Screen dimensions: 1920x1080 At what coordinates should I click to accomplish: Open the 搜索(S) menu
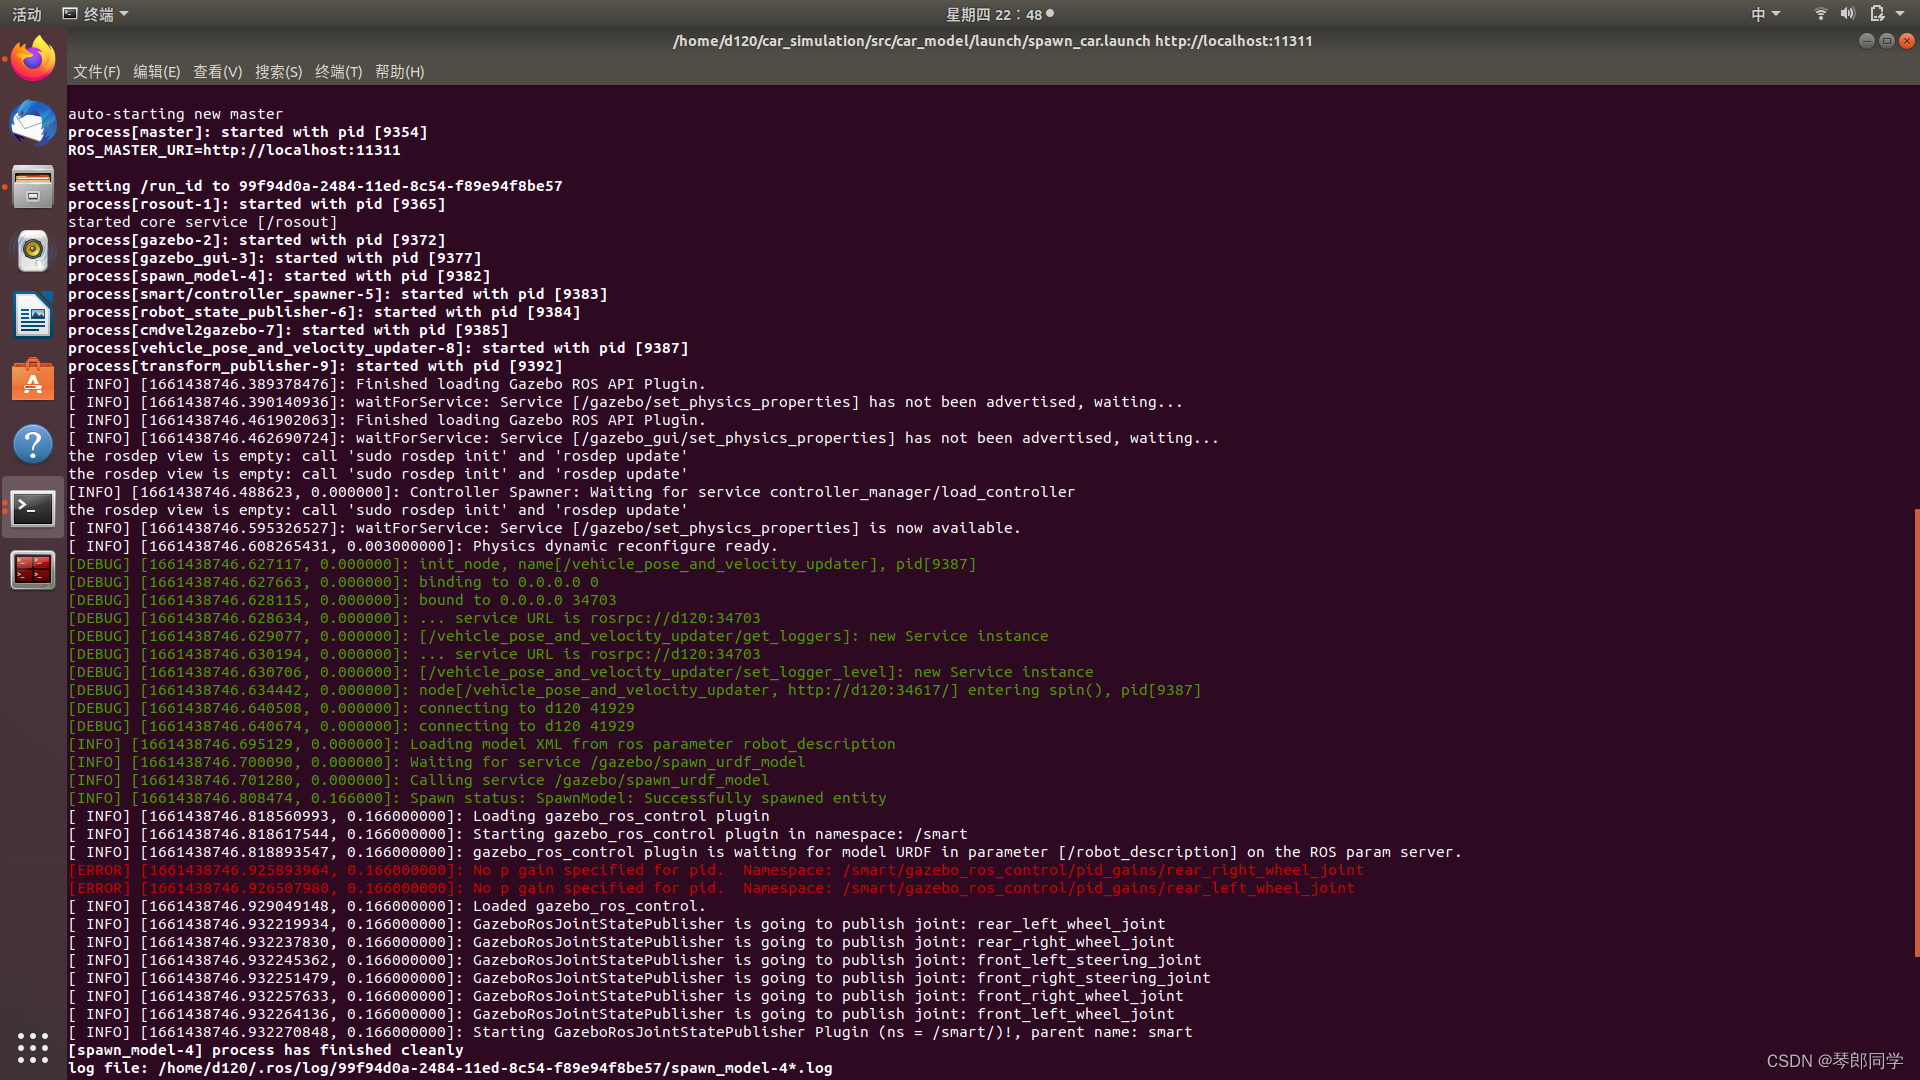278,72
